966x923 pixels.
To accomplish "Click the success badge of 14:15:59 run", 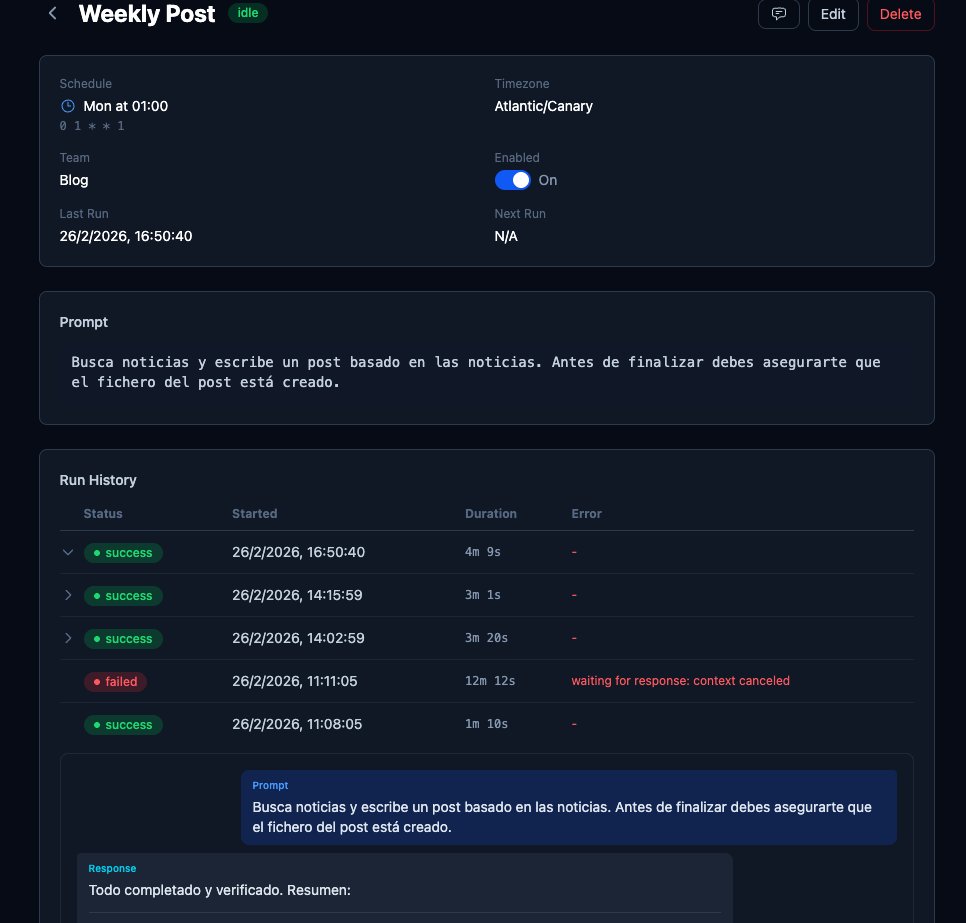I will (123, 596).
